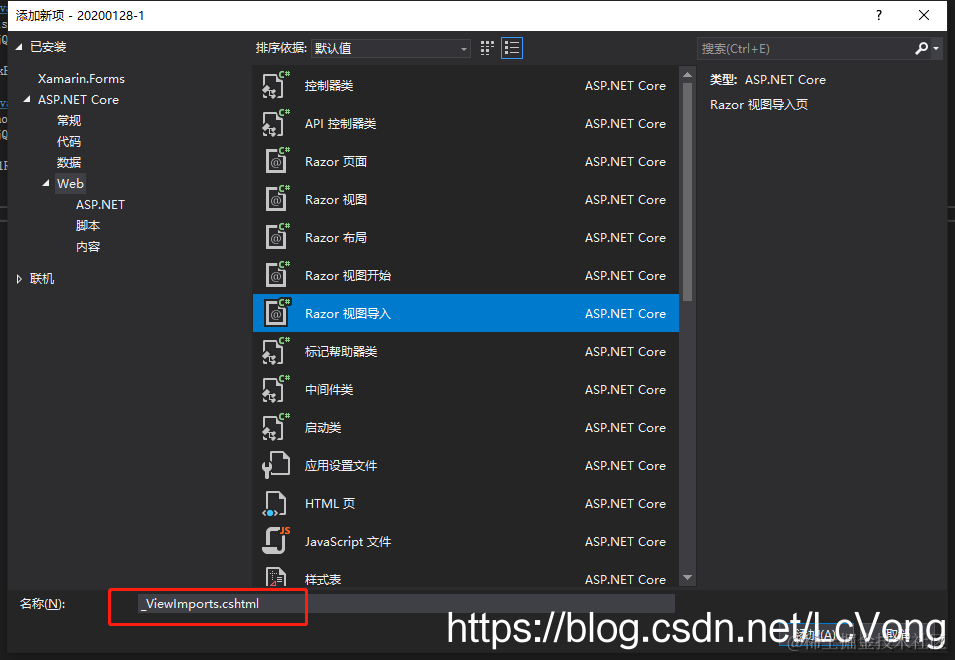Collapse the ASP.NET Core tree node
955x660 pixels.
(27, 99)
